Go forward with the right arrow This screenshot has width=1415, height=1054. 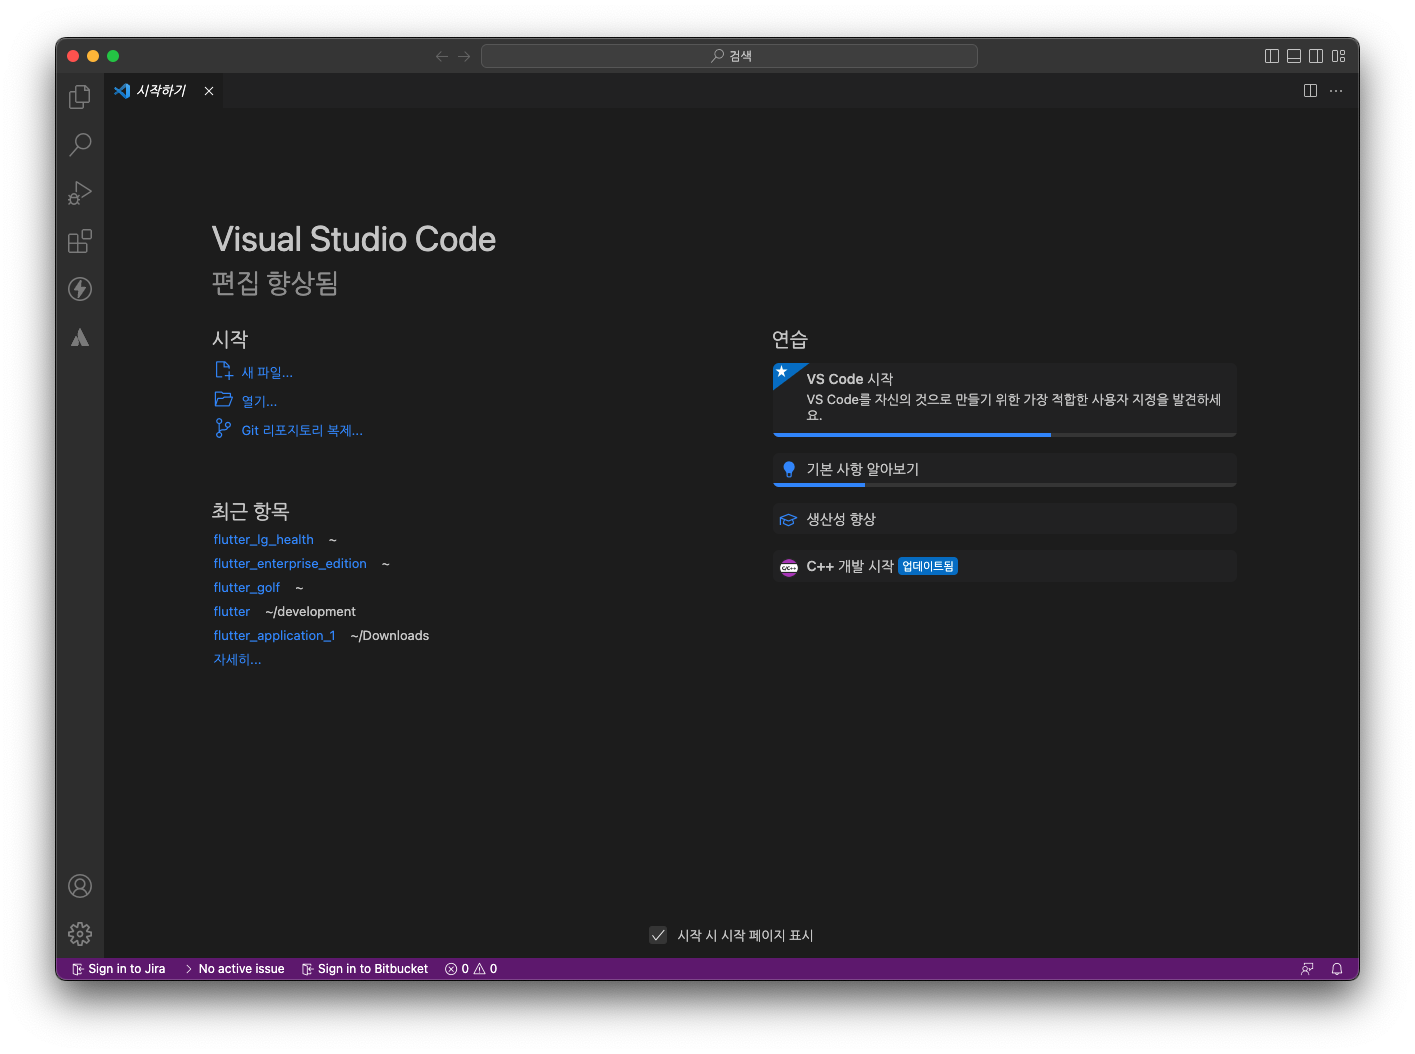464,56
